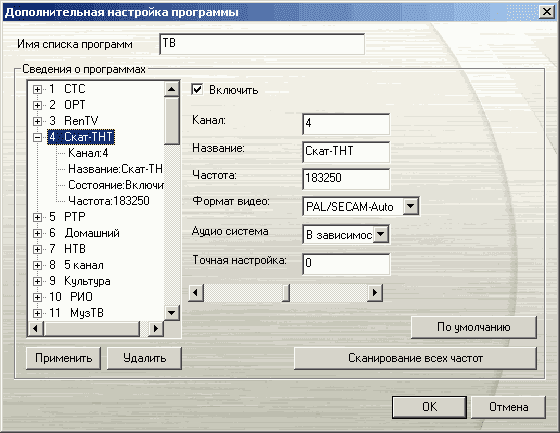Select program 2 ОРТ in list

pos(67,105)
